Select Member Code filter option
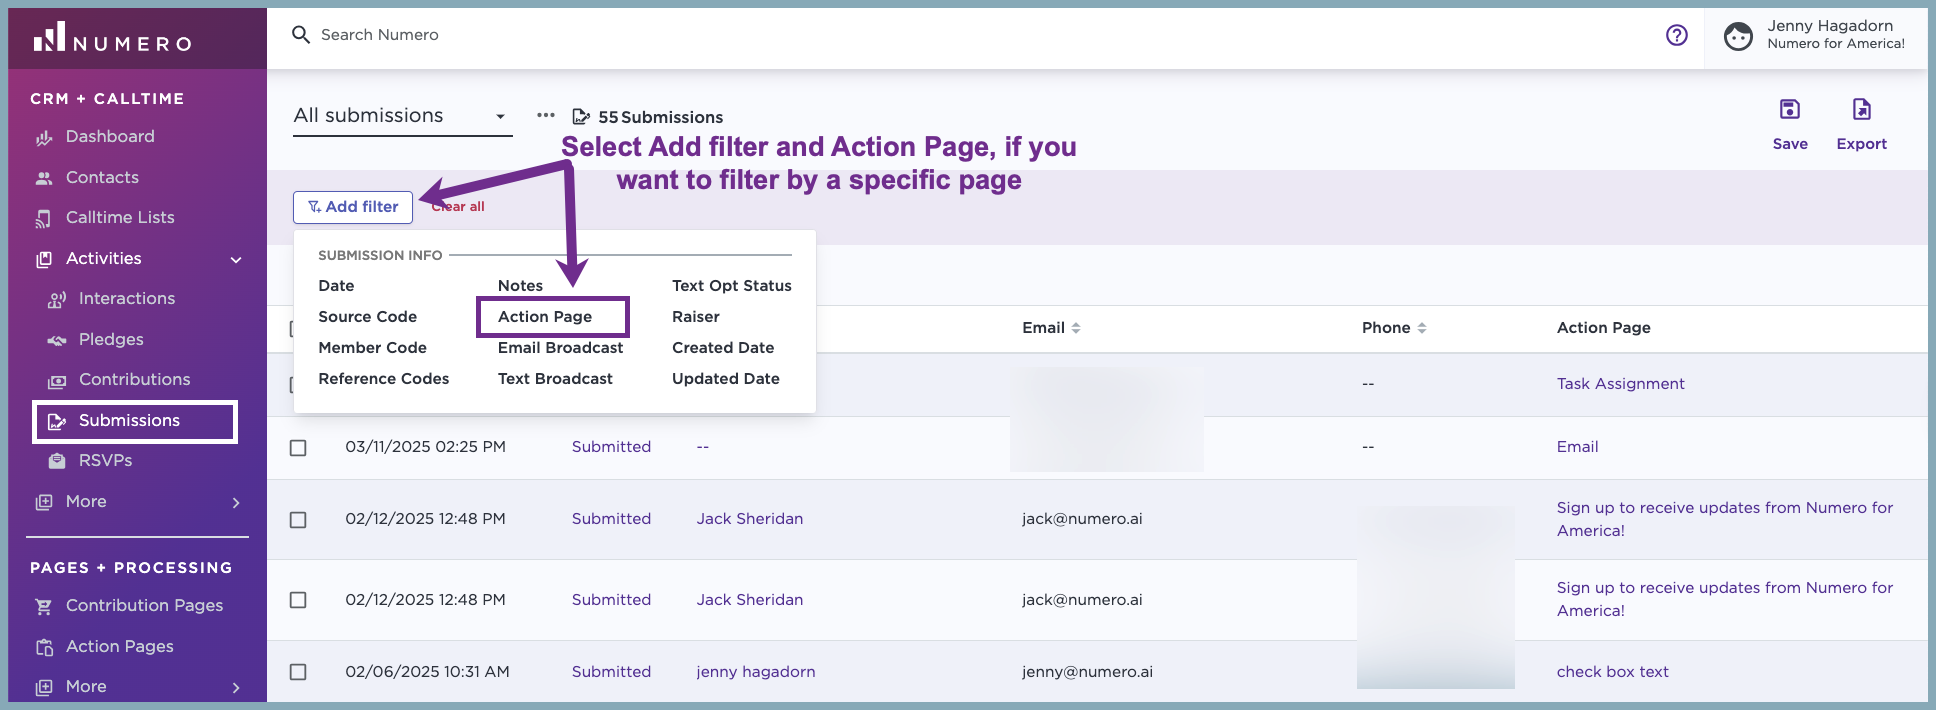This screenshot has height=710, width=1936. (372, 348)
